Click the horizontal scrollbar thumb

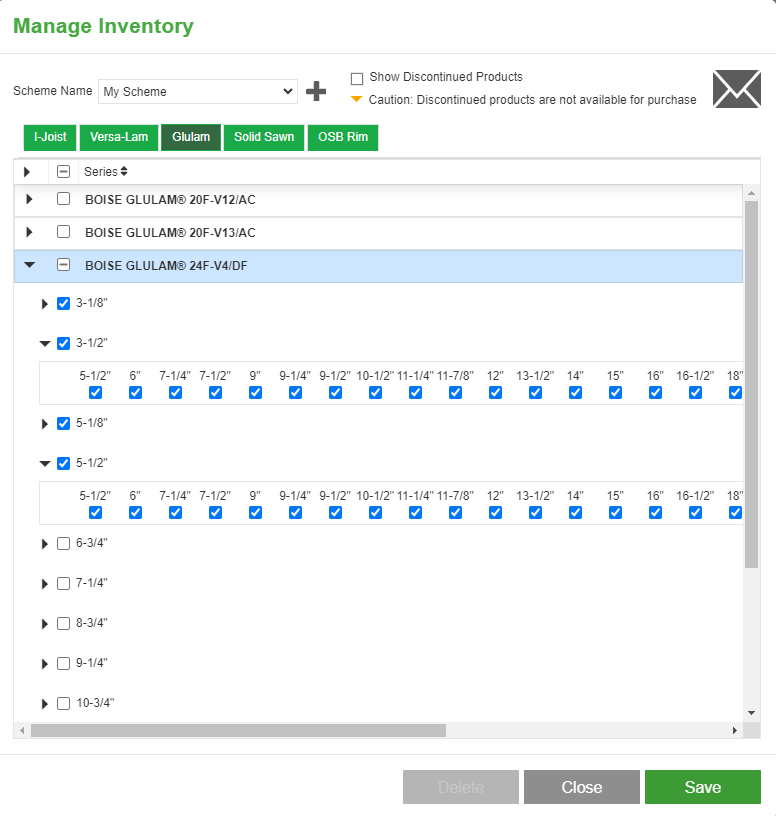pyautogui.click(x=238, y=730)
